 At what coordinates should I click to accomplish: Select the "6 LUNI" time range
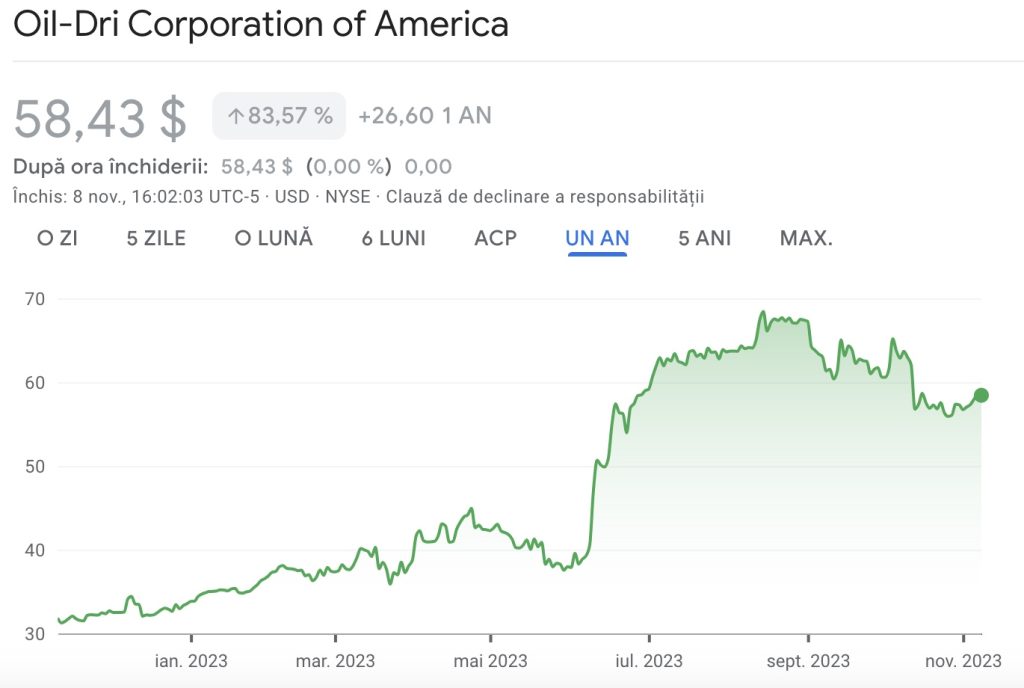click(x=393, y=238)
